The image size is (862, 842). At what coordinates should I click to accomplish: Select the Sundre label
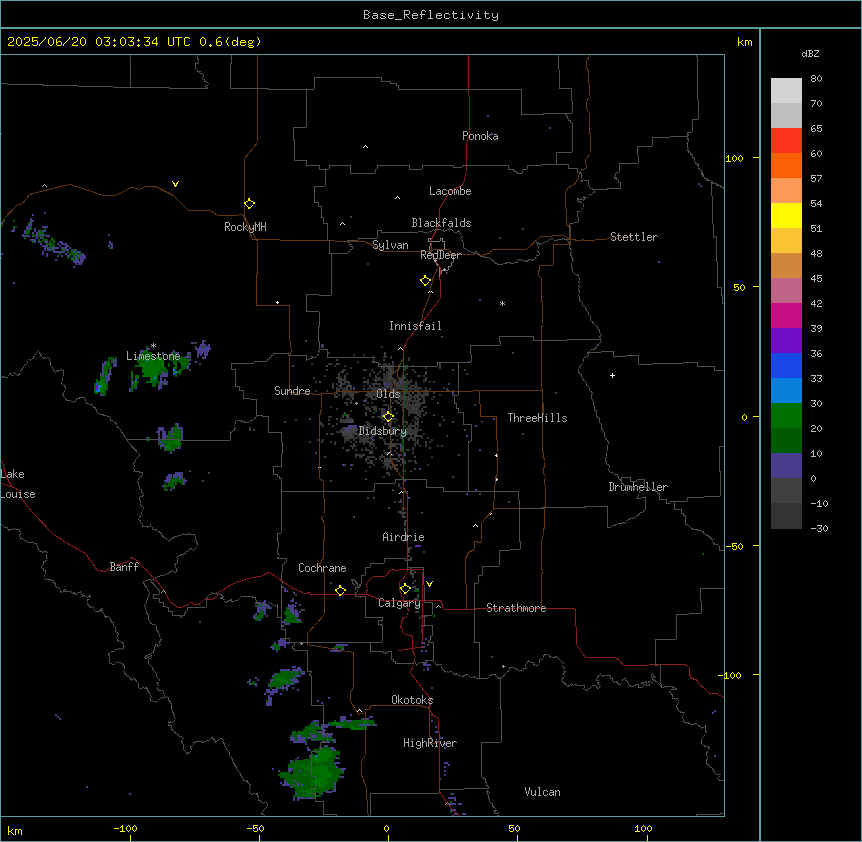click(x=292, y=391)
